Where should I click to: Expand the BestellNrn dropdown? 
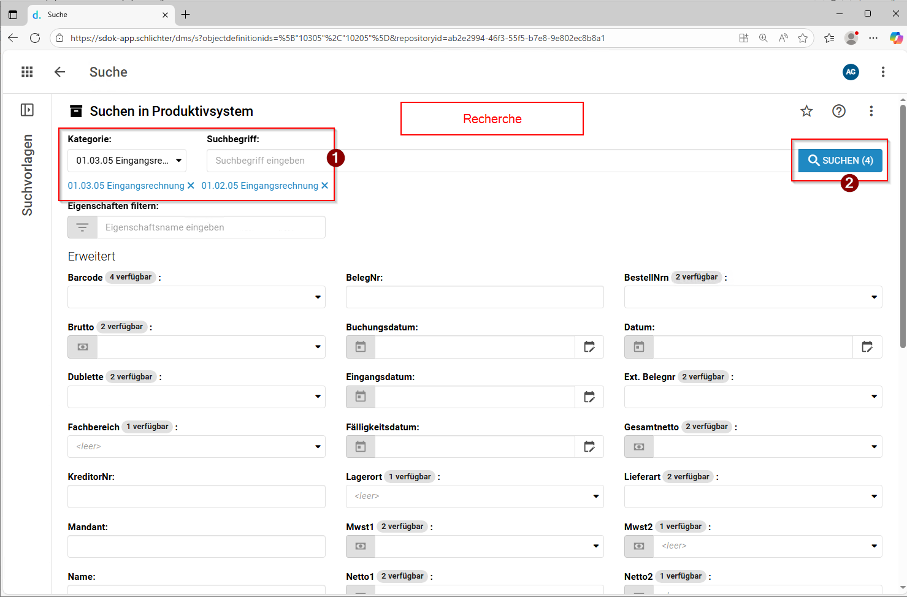point(874,297)
